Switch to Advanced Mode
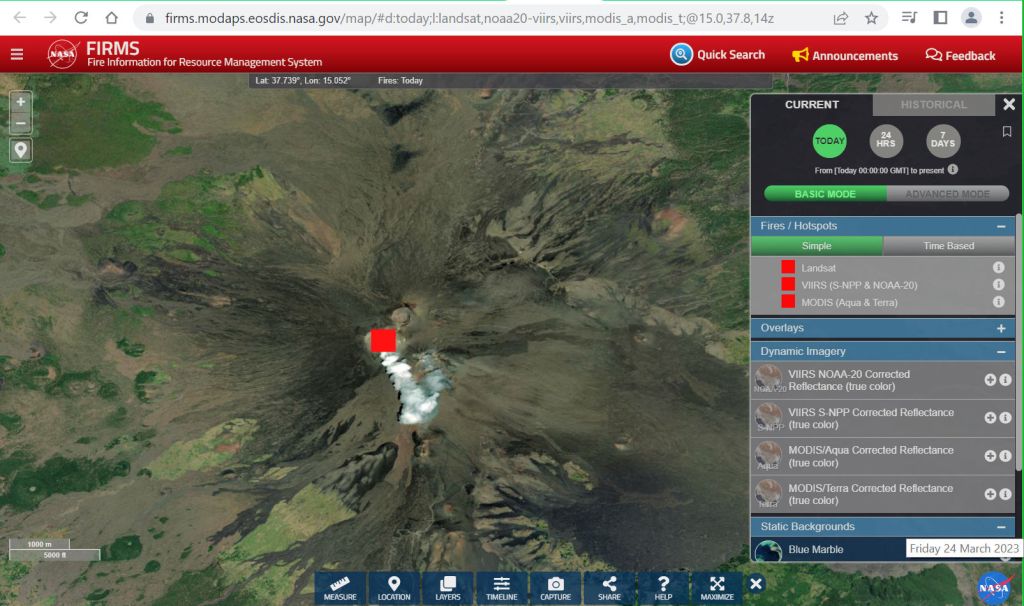Image resolution: width=1024 pixels, height=606 pixels. pos(947,194)
